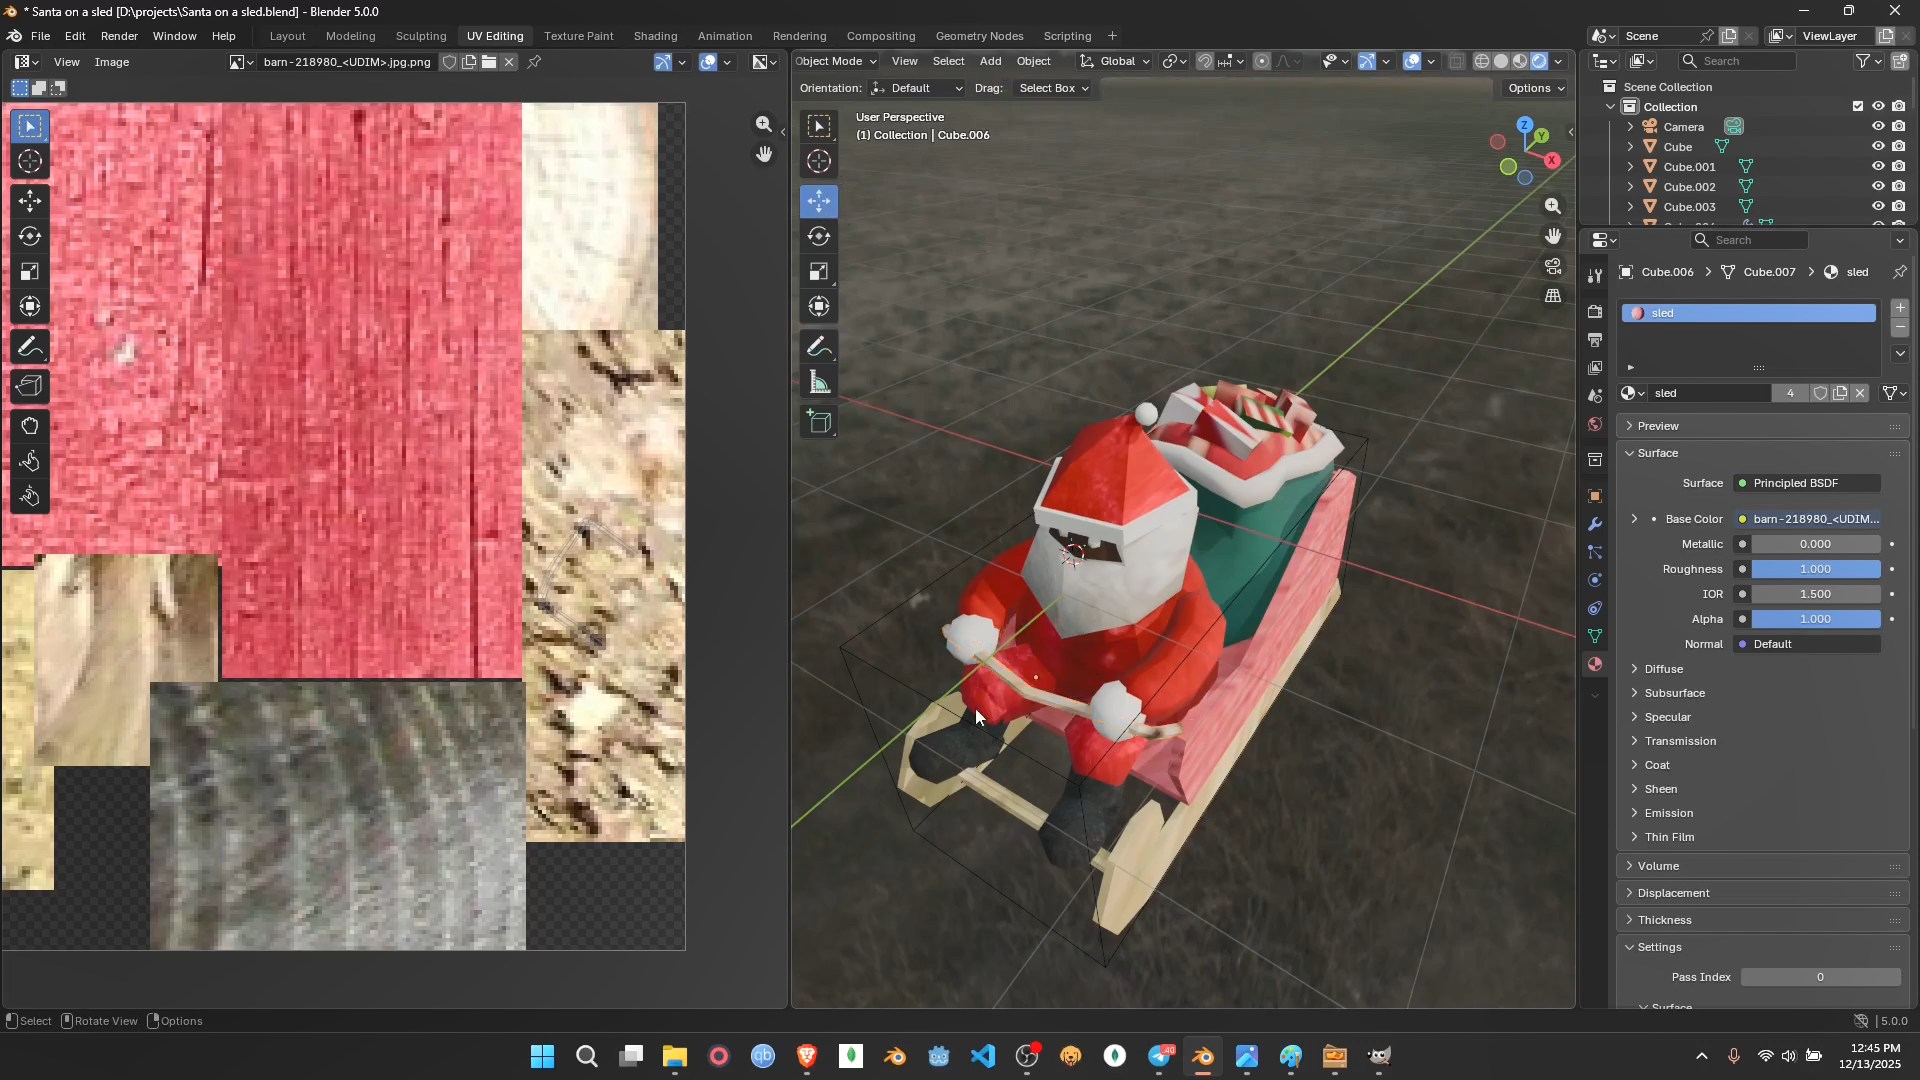This screenshot has width=1920, height=1080.
Task: Unlink the sled material with the X button
Action: click(1860, 394)
